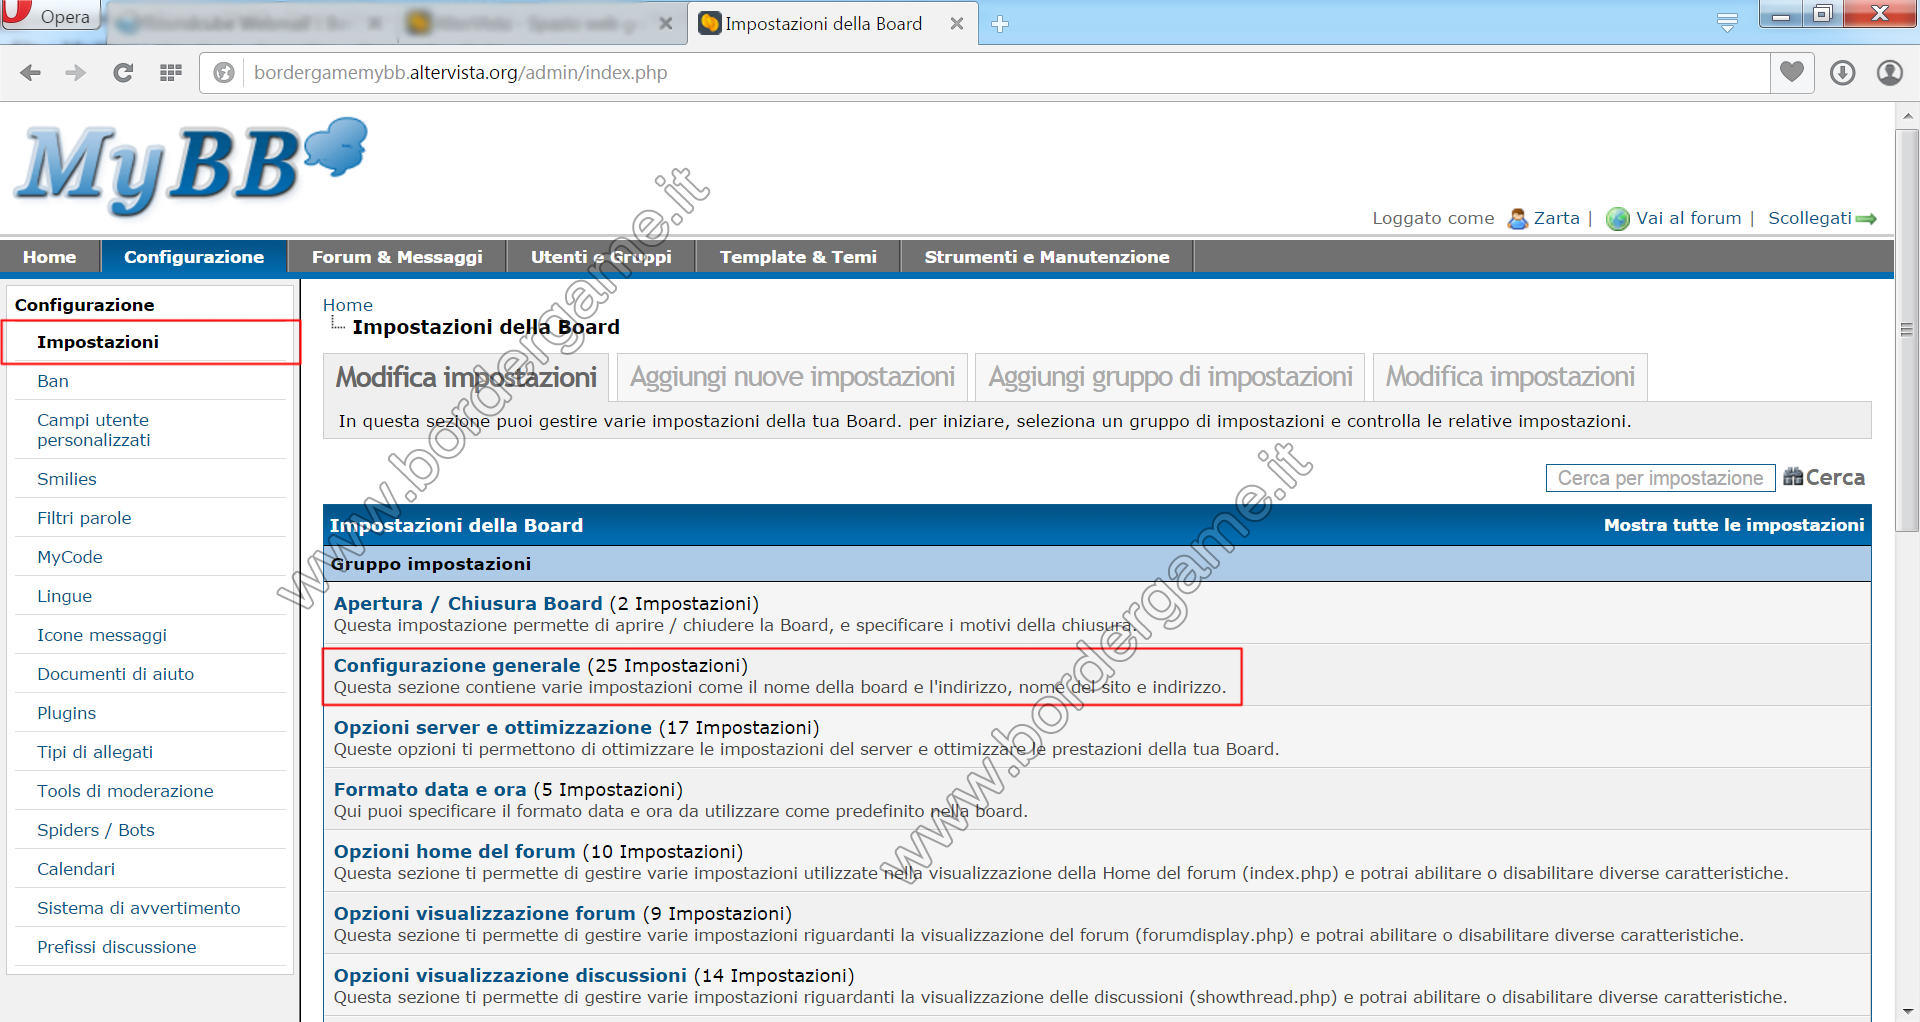Click the globe icon next to Vai al forum
This screenshot has width=1920, height=1022.
(1617, 218)
